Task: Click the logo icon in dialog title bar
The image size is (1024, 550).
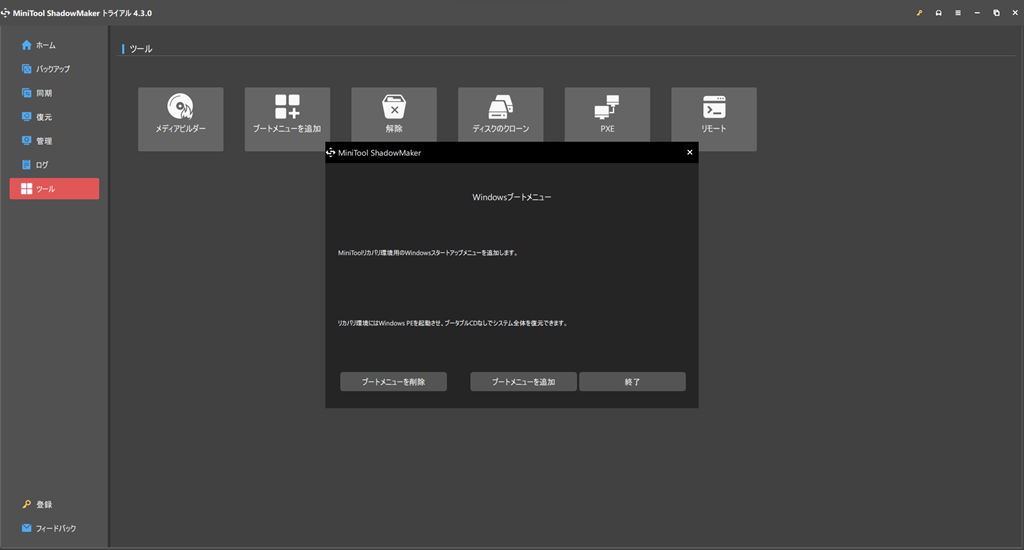Action: tap(330, 152)
